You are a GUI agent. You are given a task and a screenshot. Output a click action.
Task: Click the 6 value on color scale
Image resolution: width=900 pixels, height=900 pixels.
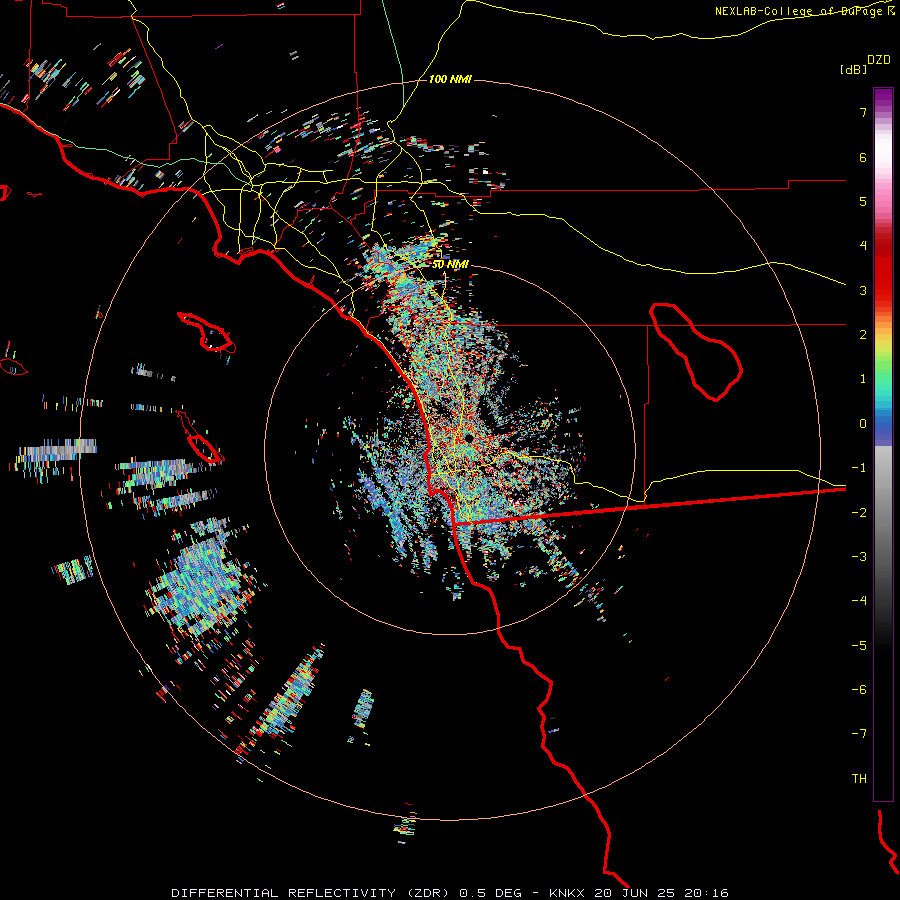(x=863, y=157)
